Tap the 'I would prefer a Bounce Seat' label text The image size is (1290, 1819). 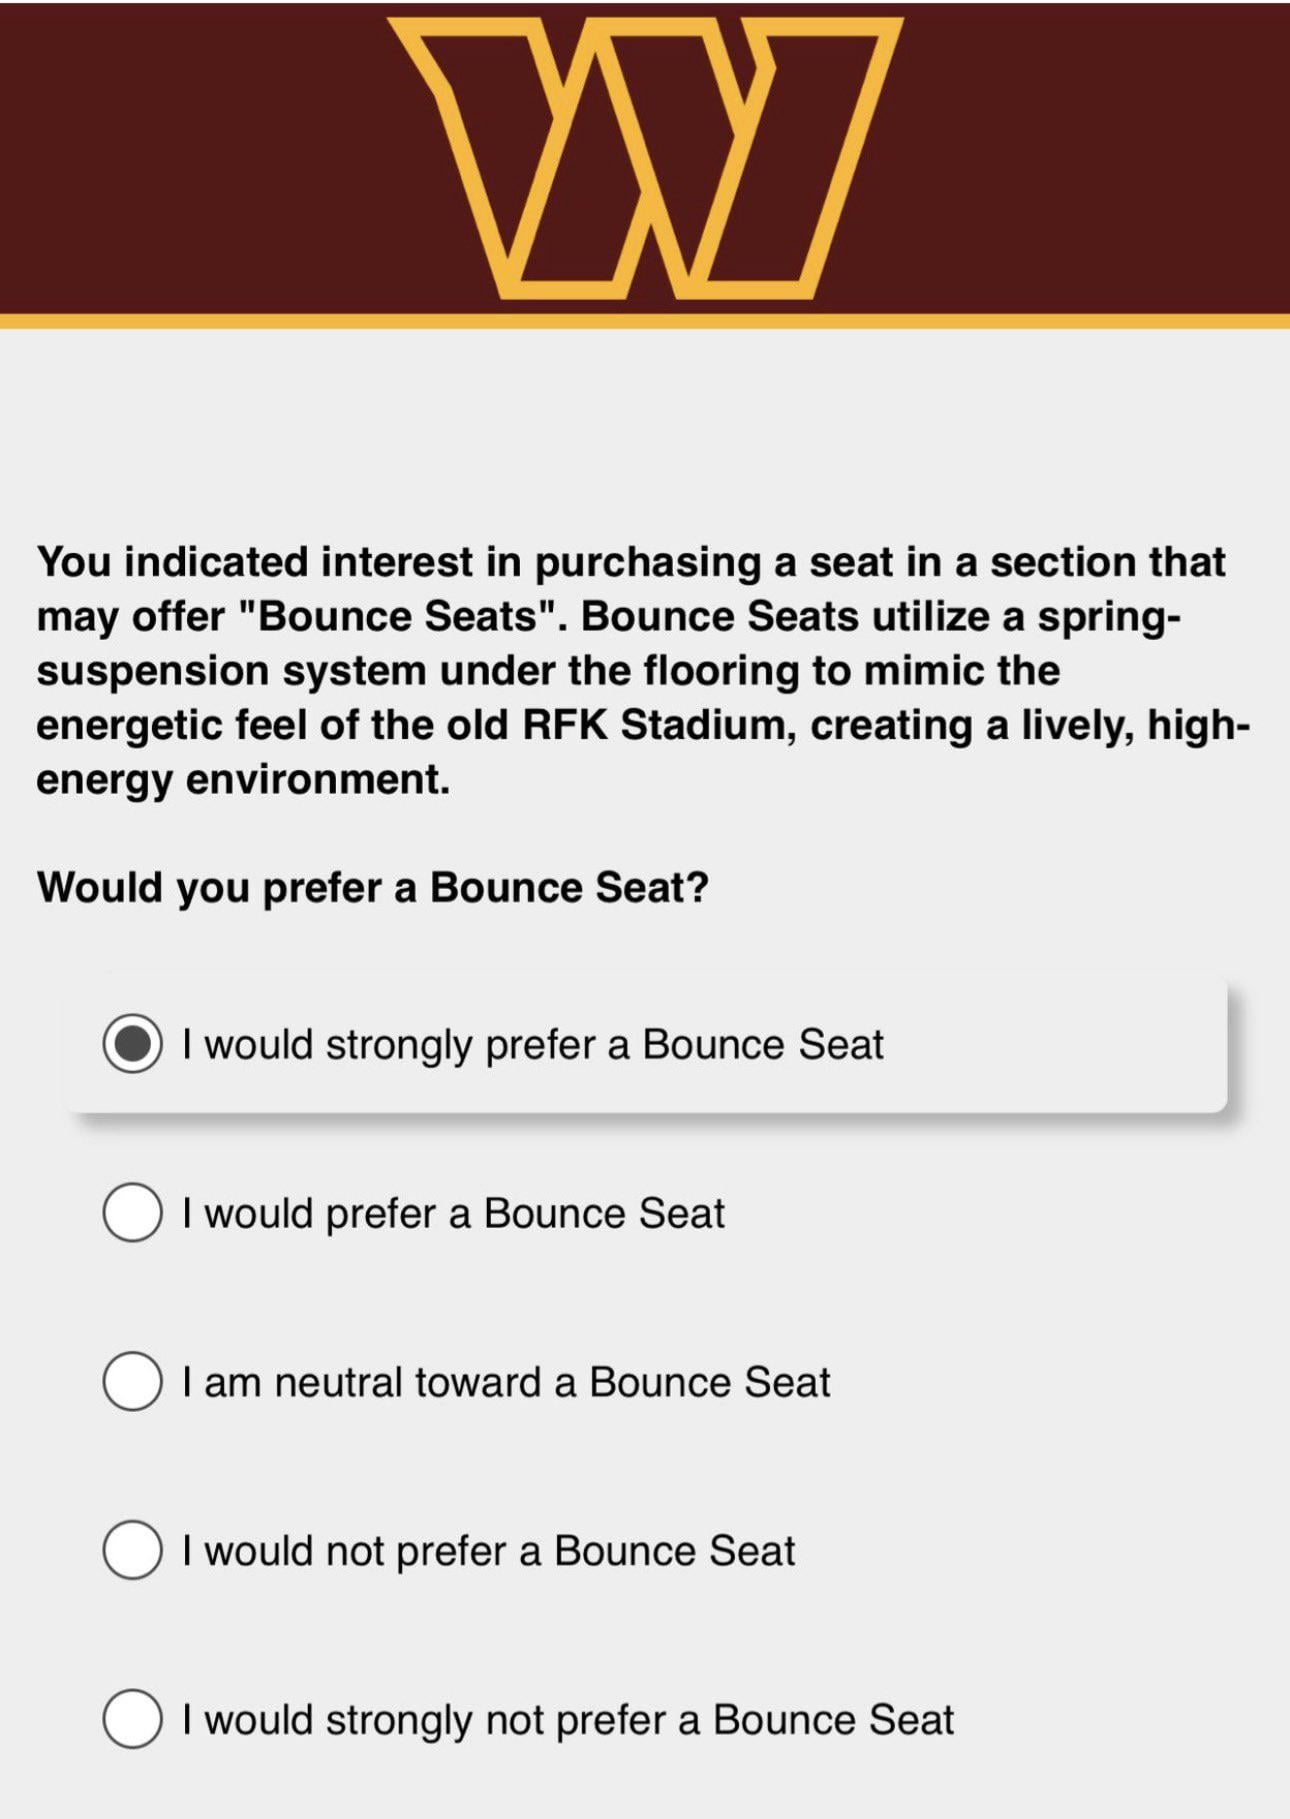[453, 1214]
